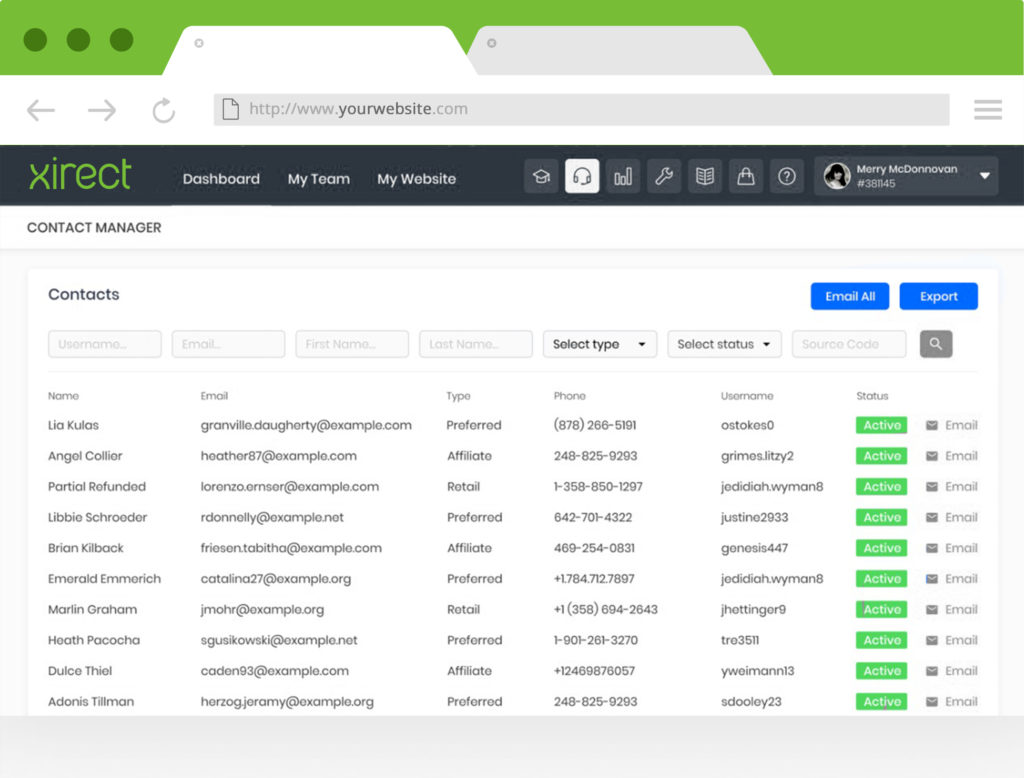1024x778 pixels.
Task: Focus the Last Name filter field
Action: tap(476, 344)
